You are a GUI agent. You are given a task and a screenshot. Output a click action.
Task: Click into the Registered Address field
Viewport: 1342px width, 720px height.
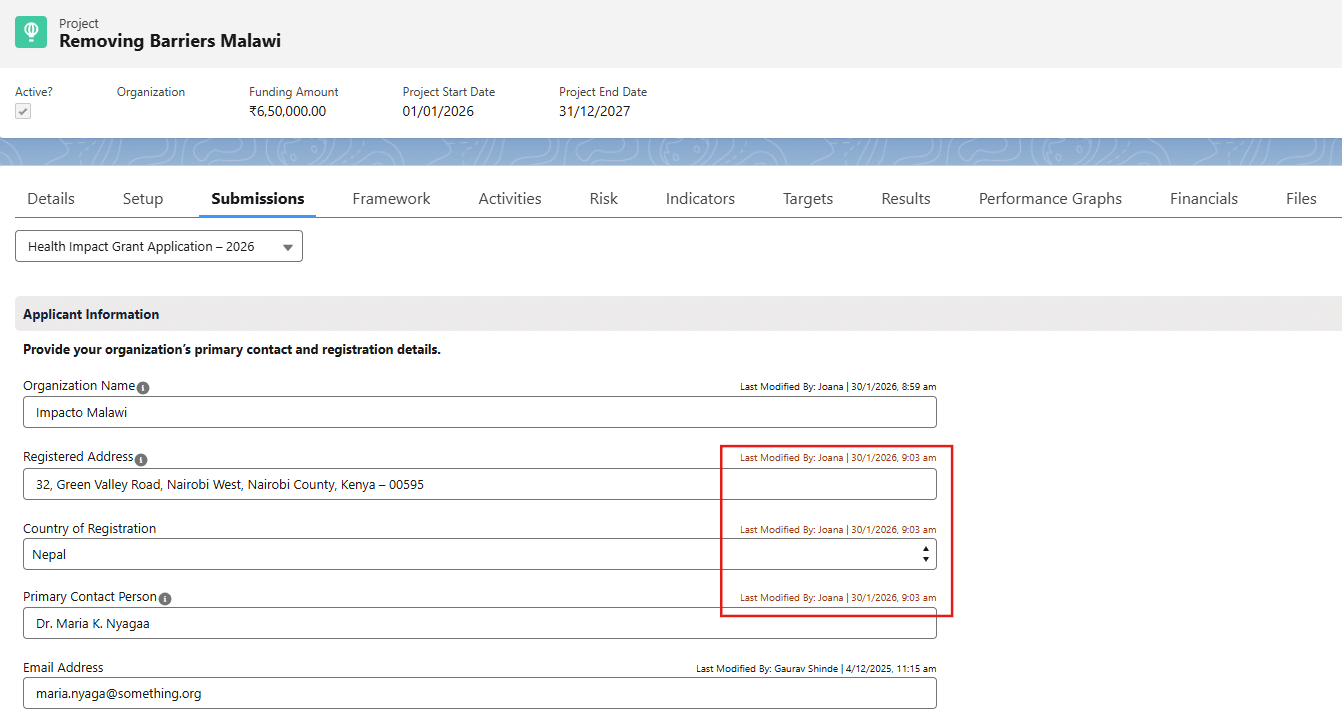click(x=479, y=484)
